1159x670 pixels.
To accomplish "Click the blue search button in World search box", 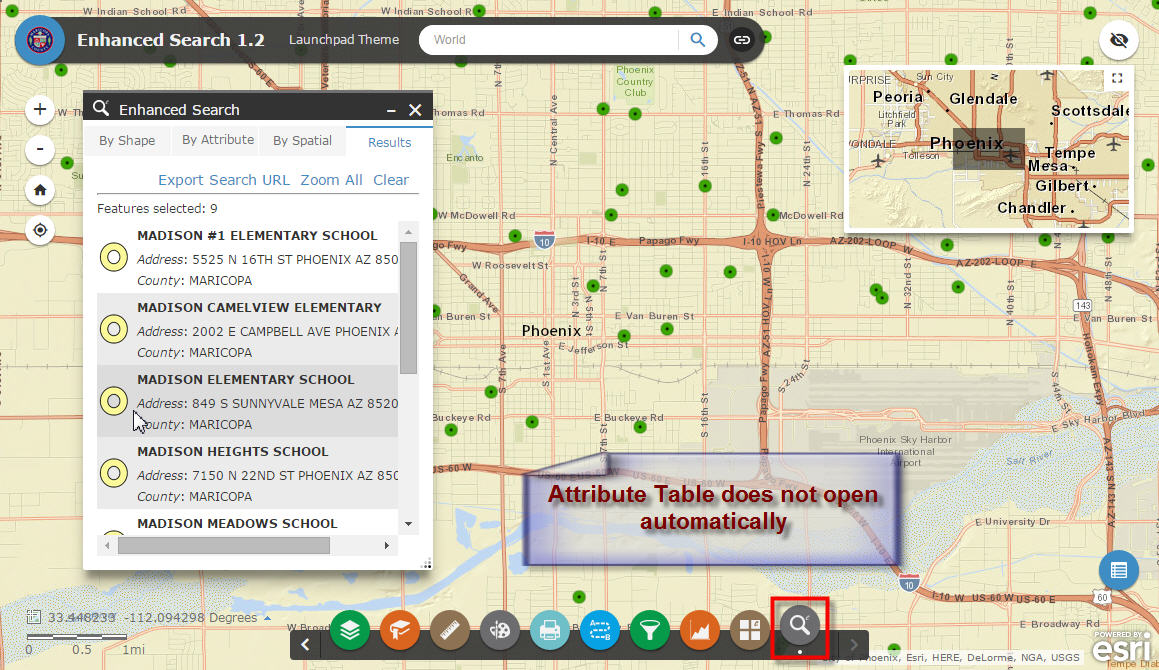I will tap(697, 40).
